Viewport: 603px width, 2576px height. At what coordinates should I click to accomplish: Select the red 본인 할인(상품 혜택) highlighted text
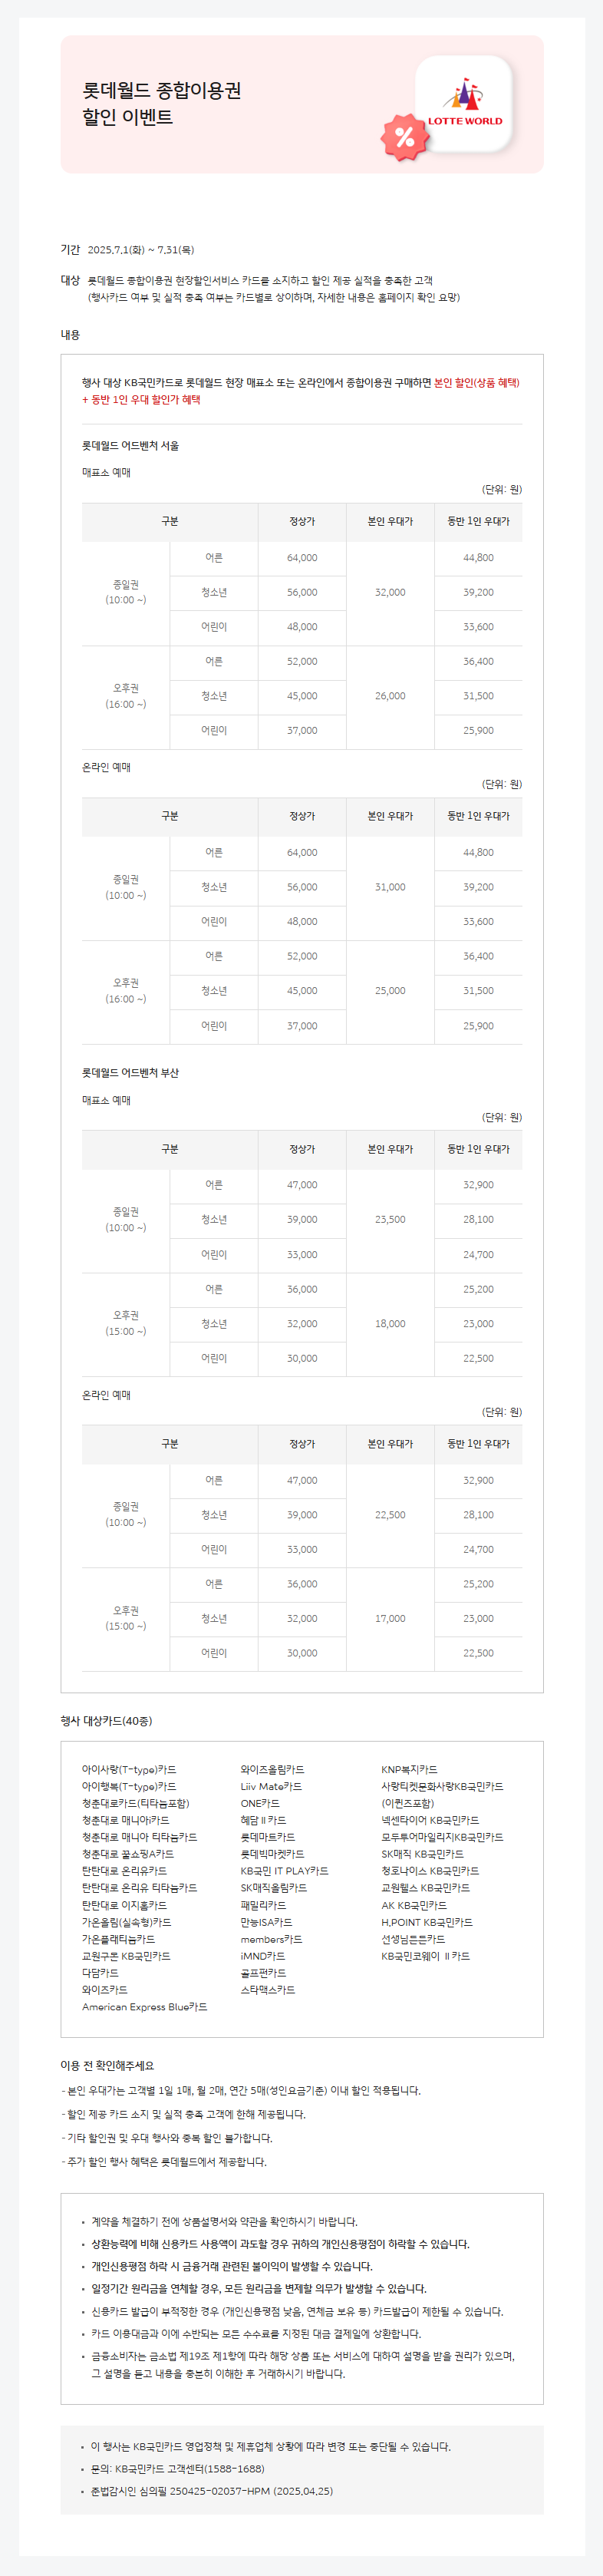point(477,382)
